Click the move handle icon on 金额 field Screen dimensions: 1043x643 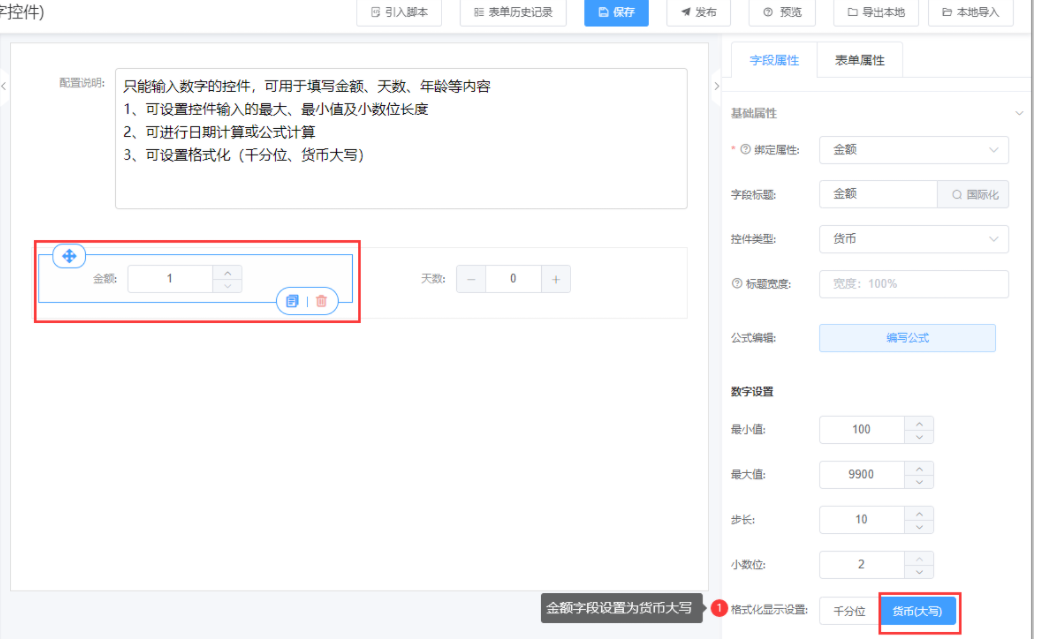tap(69, 256)
